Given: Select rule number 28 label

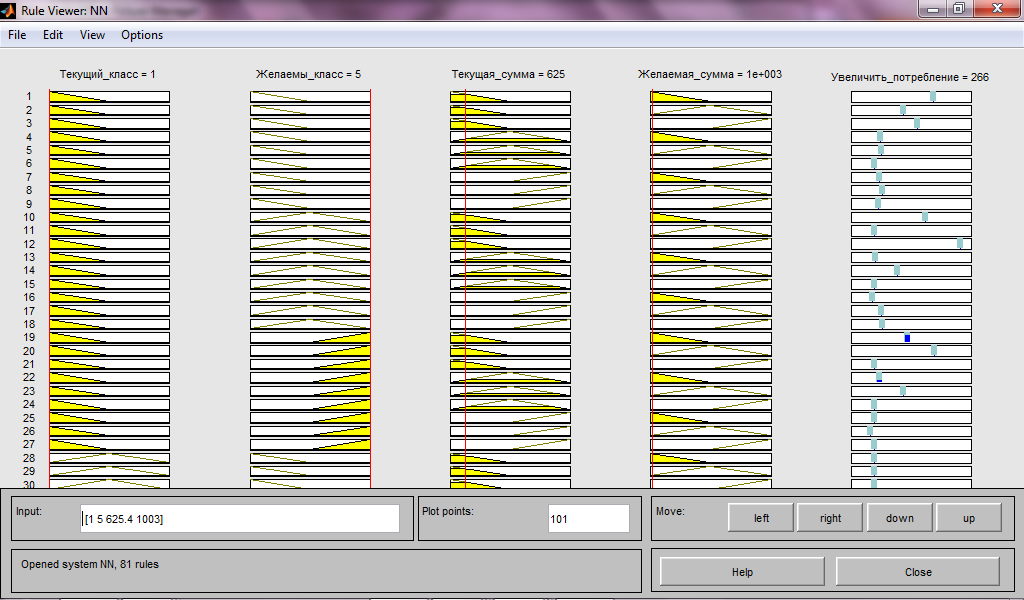Looking at the screenshot, I should [29, 458].
